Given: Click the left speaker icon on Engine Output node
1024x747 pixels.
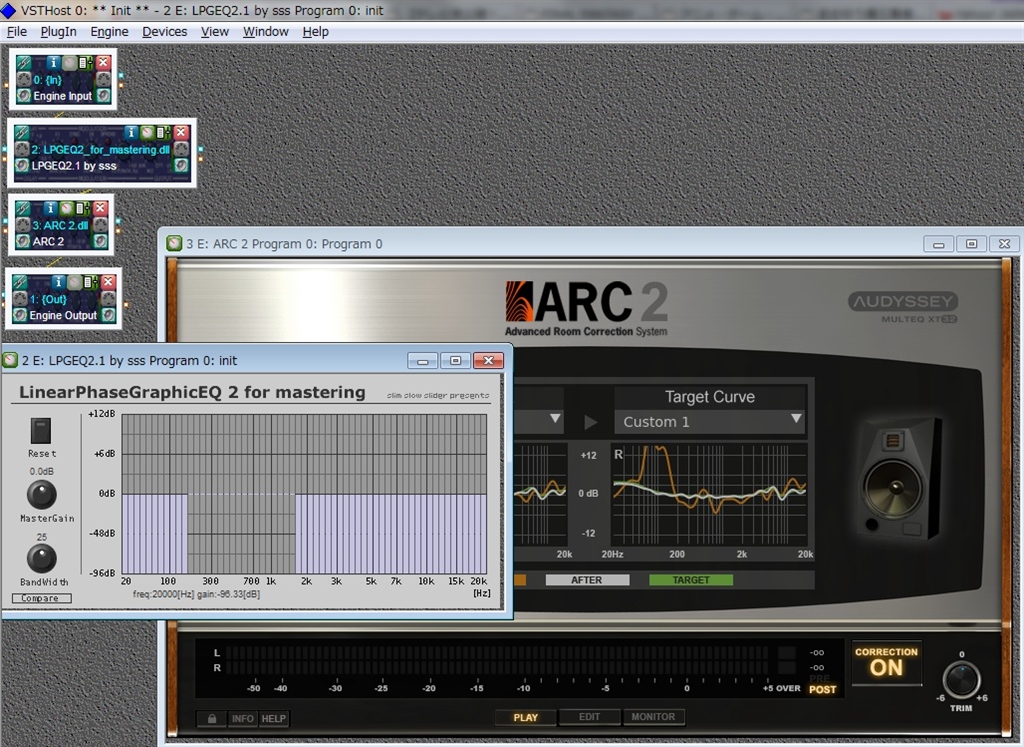Looking at the screenshot, I should pos(20,315).
